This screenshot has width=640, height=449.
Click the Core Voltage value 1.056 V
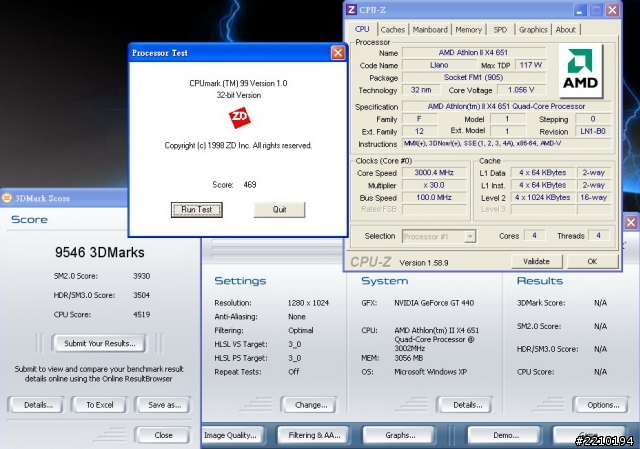click(521, 90)
